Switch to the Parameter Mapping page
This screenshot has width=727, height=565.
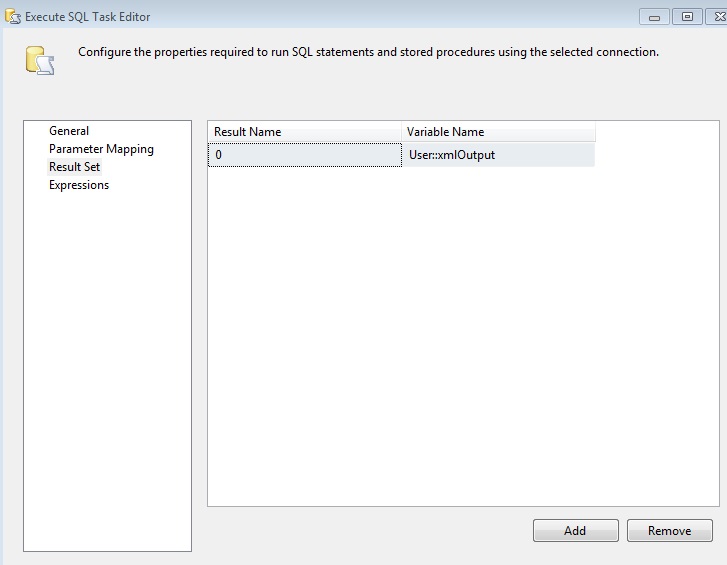pyautogui.click(x=101, y=149)
